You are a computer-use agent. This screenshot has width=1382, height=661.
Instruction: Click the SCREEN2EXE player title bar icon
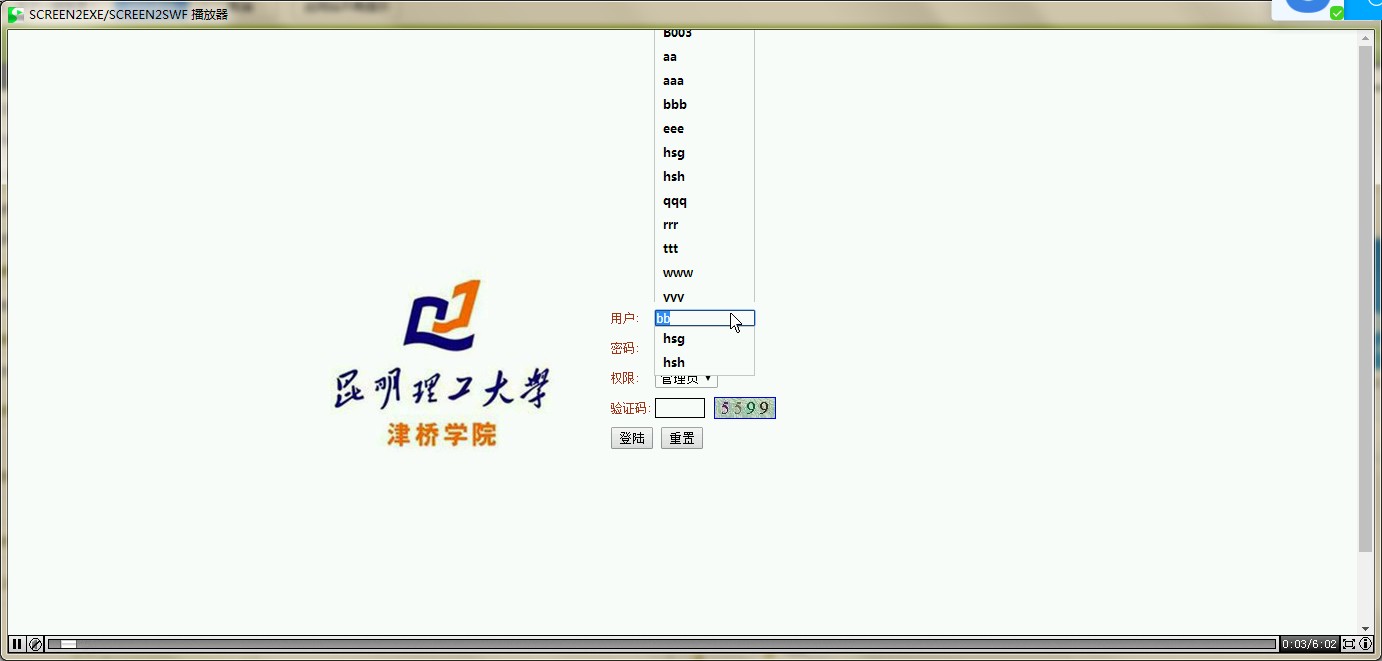15,14
